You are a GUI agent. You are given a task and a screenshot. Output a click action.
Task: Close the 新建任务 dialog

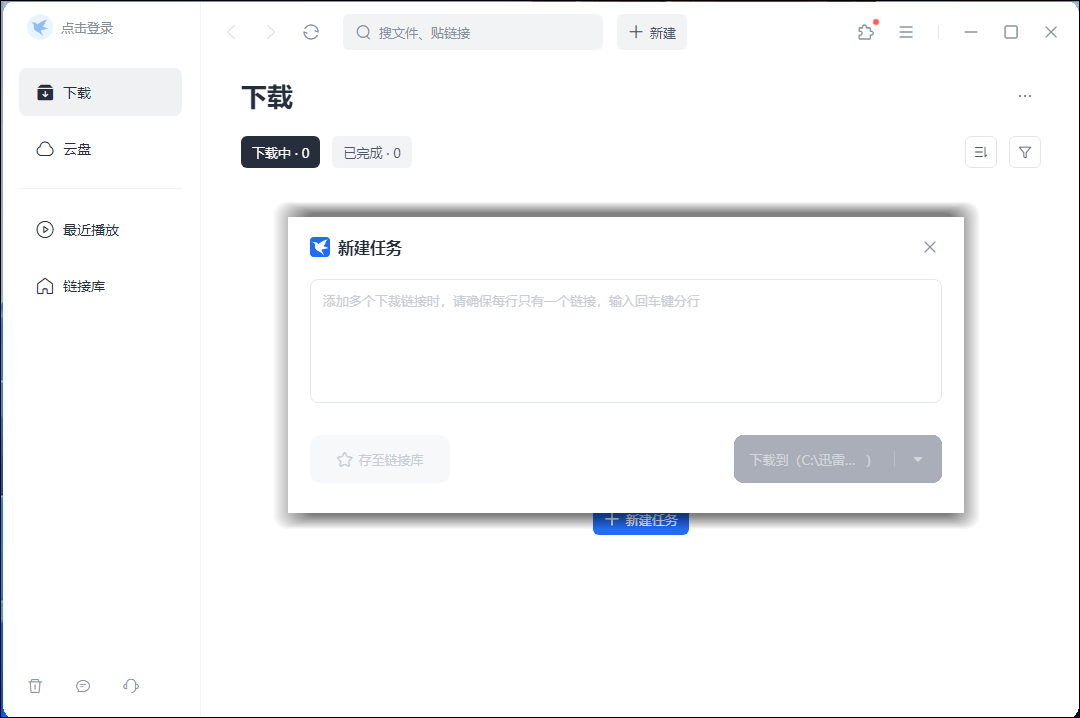coord(930,247)
